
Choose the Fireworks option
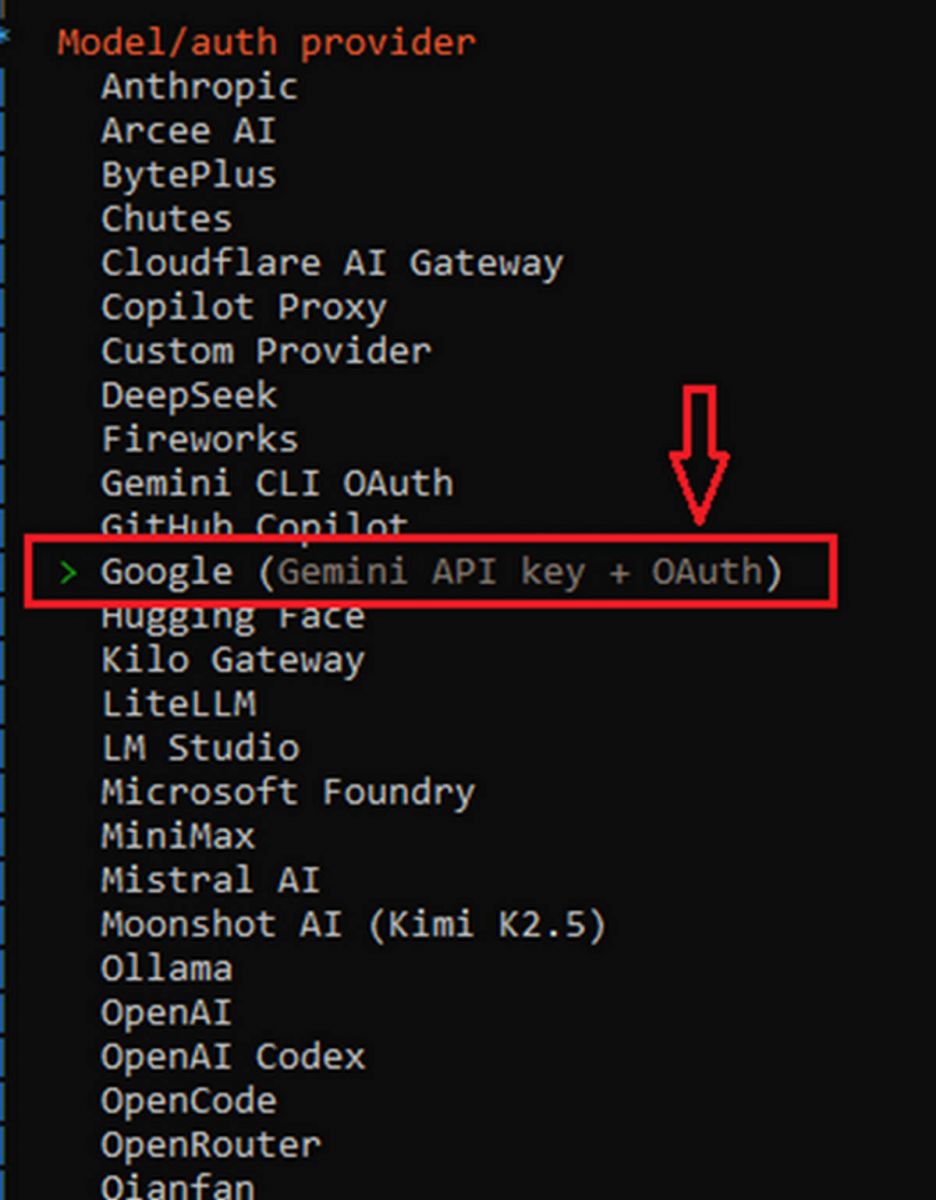[x=199, y=439]
